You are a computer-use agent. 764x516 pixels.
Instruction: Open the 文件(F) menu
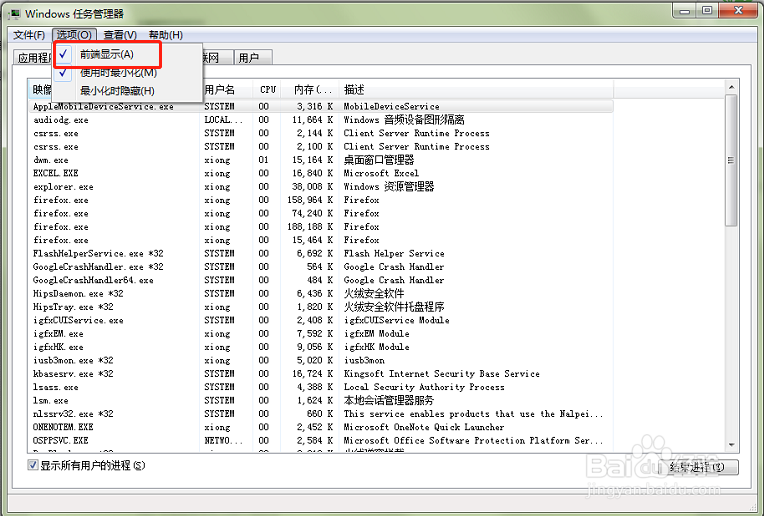tap(29, 35)
